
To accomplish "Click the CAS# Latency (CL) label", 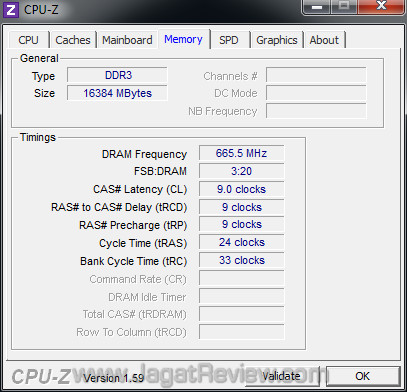I will 140,189.
